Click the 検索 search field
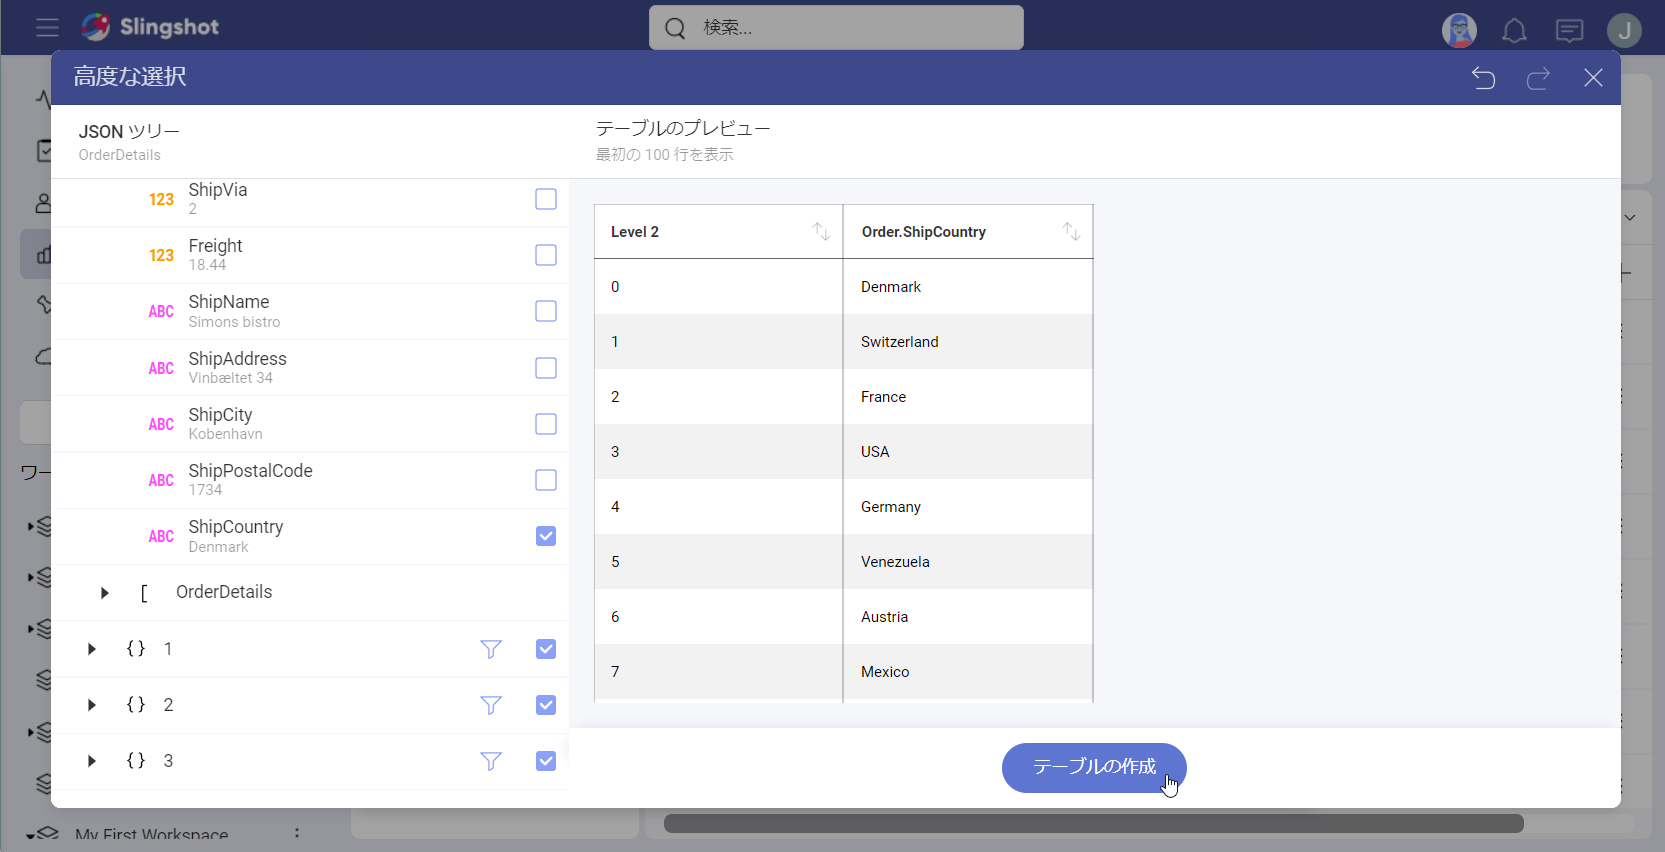 pyautogui.click(x=836, y=28)
